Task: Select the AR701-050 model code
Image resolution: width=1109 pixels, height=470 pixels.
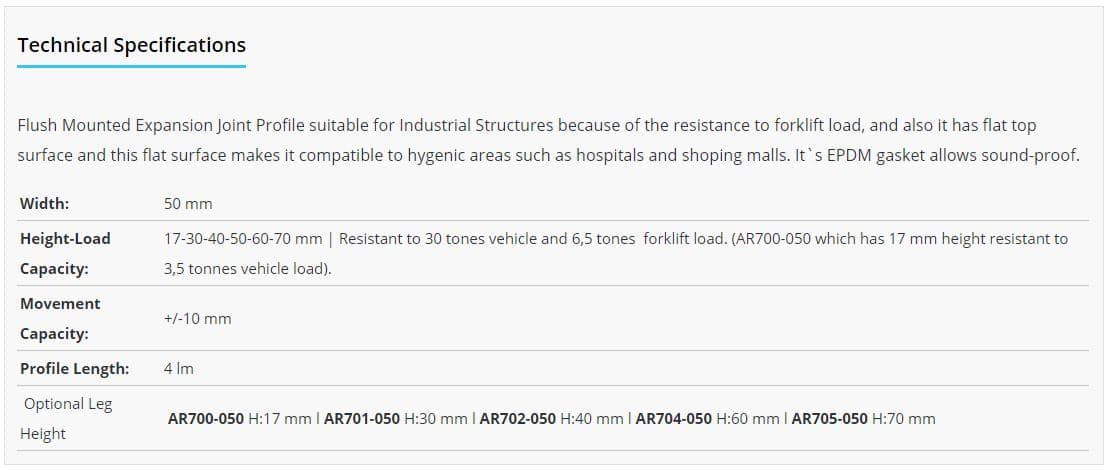Action: click(362, 419)
